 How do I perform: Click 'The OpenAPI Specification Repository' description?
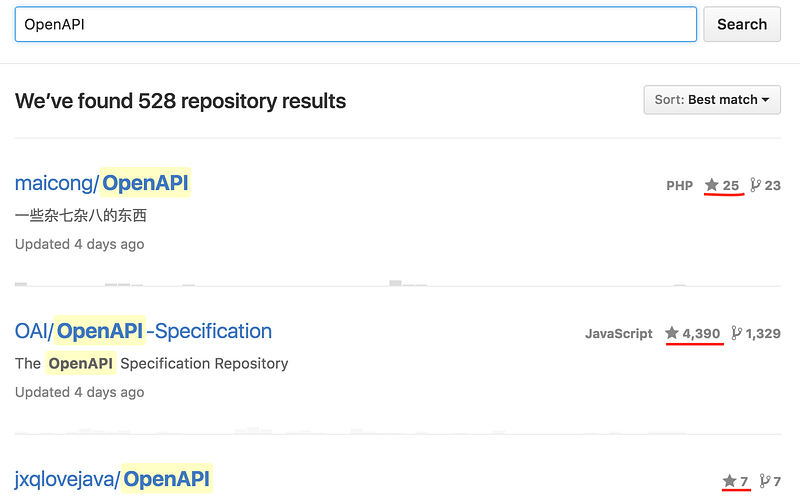152,363
